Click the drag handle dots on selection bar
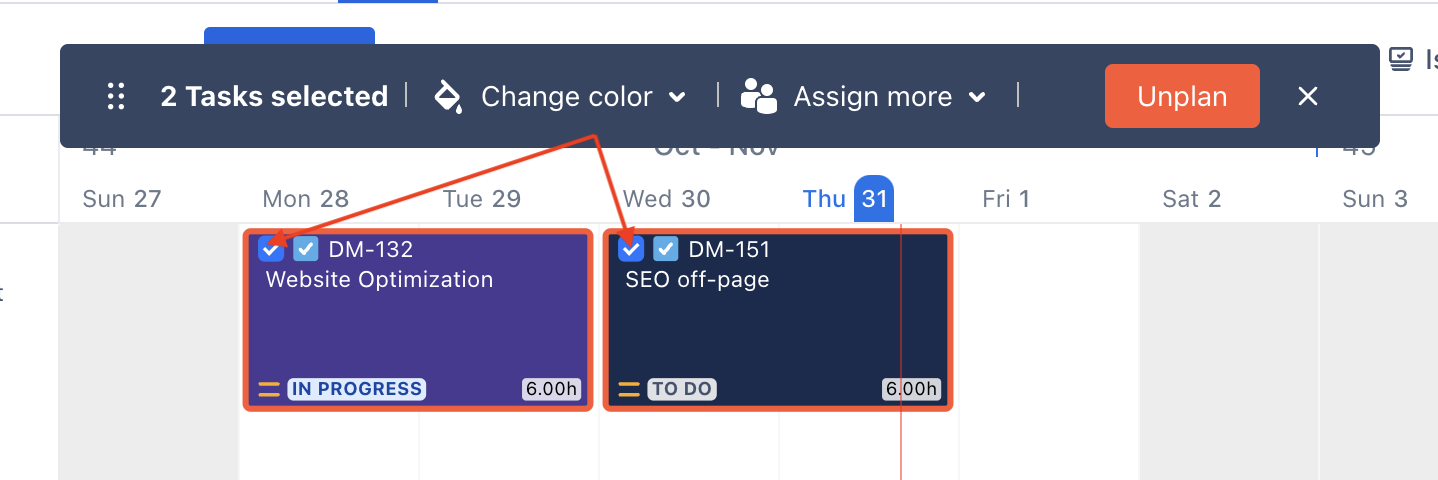The width and height of the screenshot is (1438, 480). pos(116,96)
